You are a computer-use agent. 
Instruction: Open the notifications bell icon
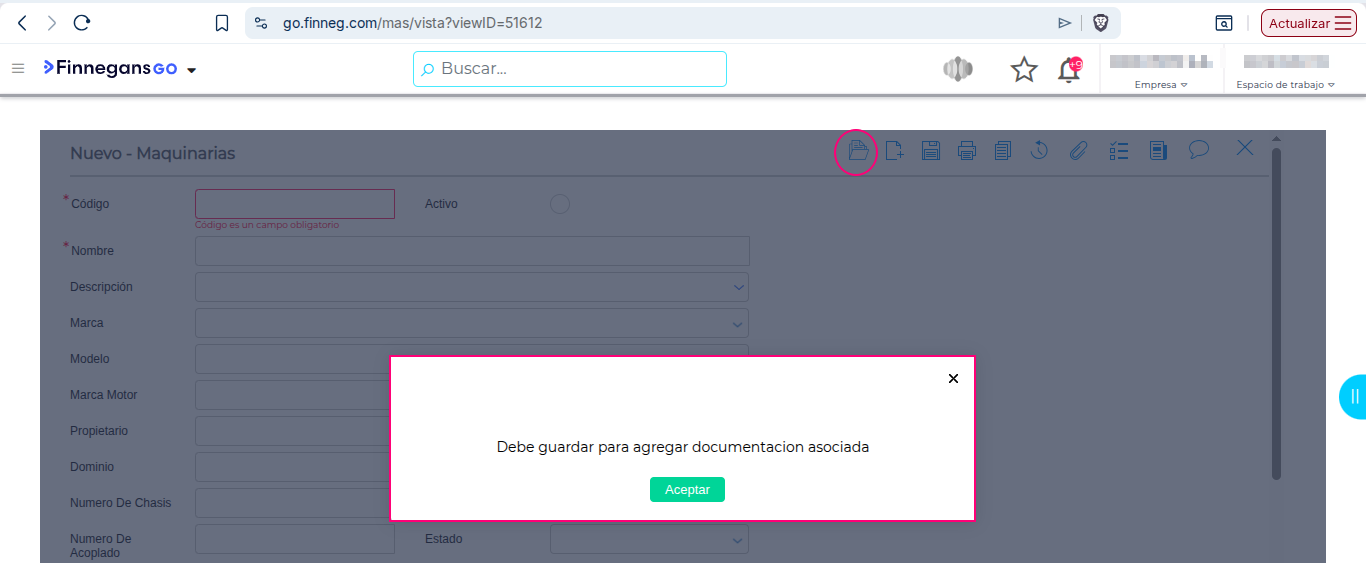(x=1069, y=69)
